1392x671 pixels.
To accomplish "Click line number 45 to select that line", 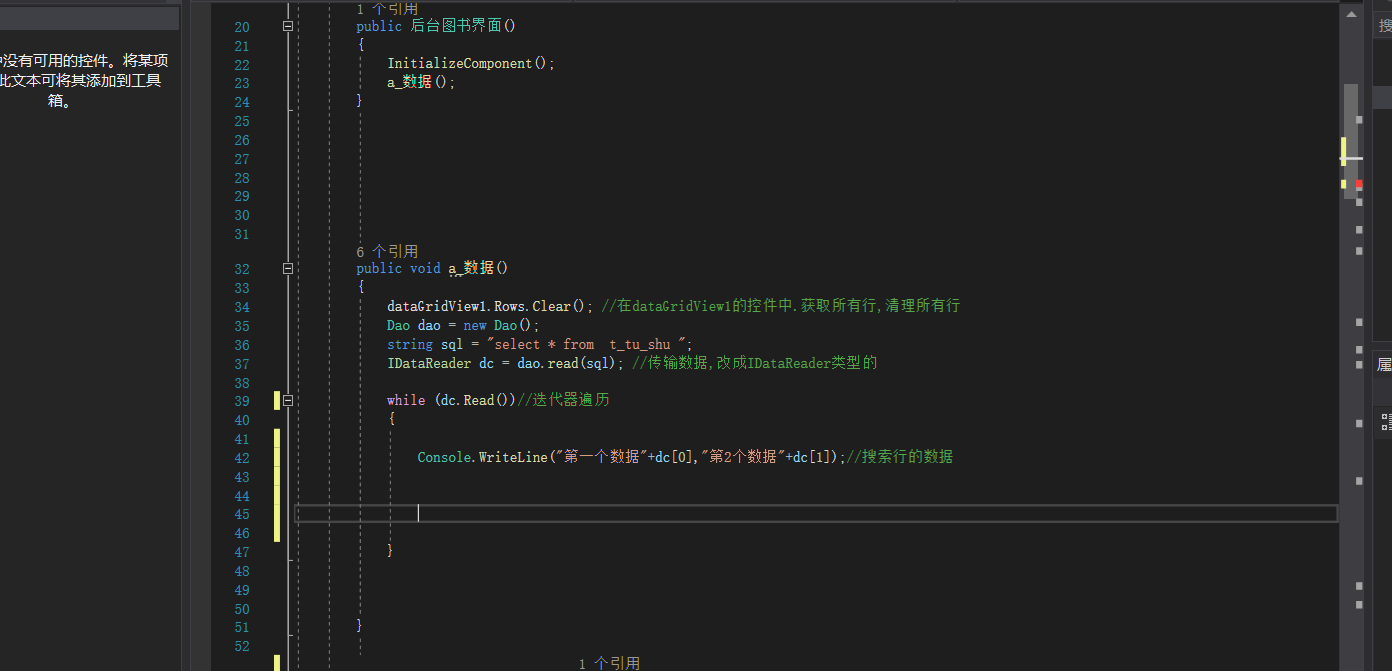I will [241, 513].
